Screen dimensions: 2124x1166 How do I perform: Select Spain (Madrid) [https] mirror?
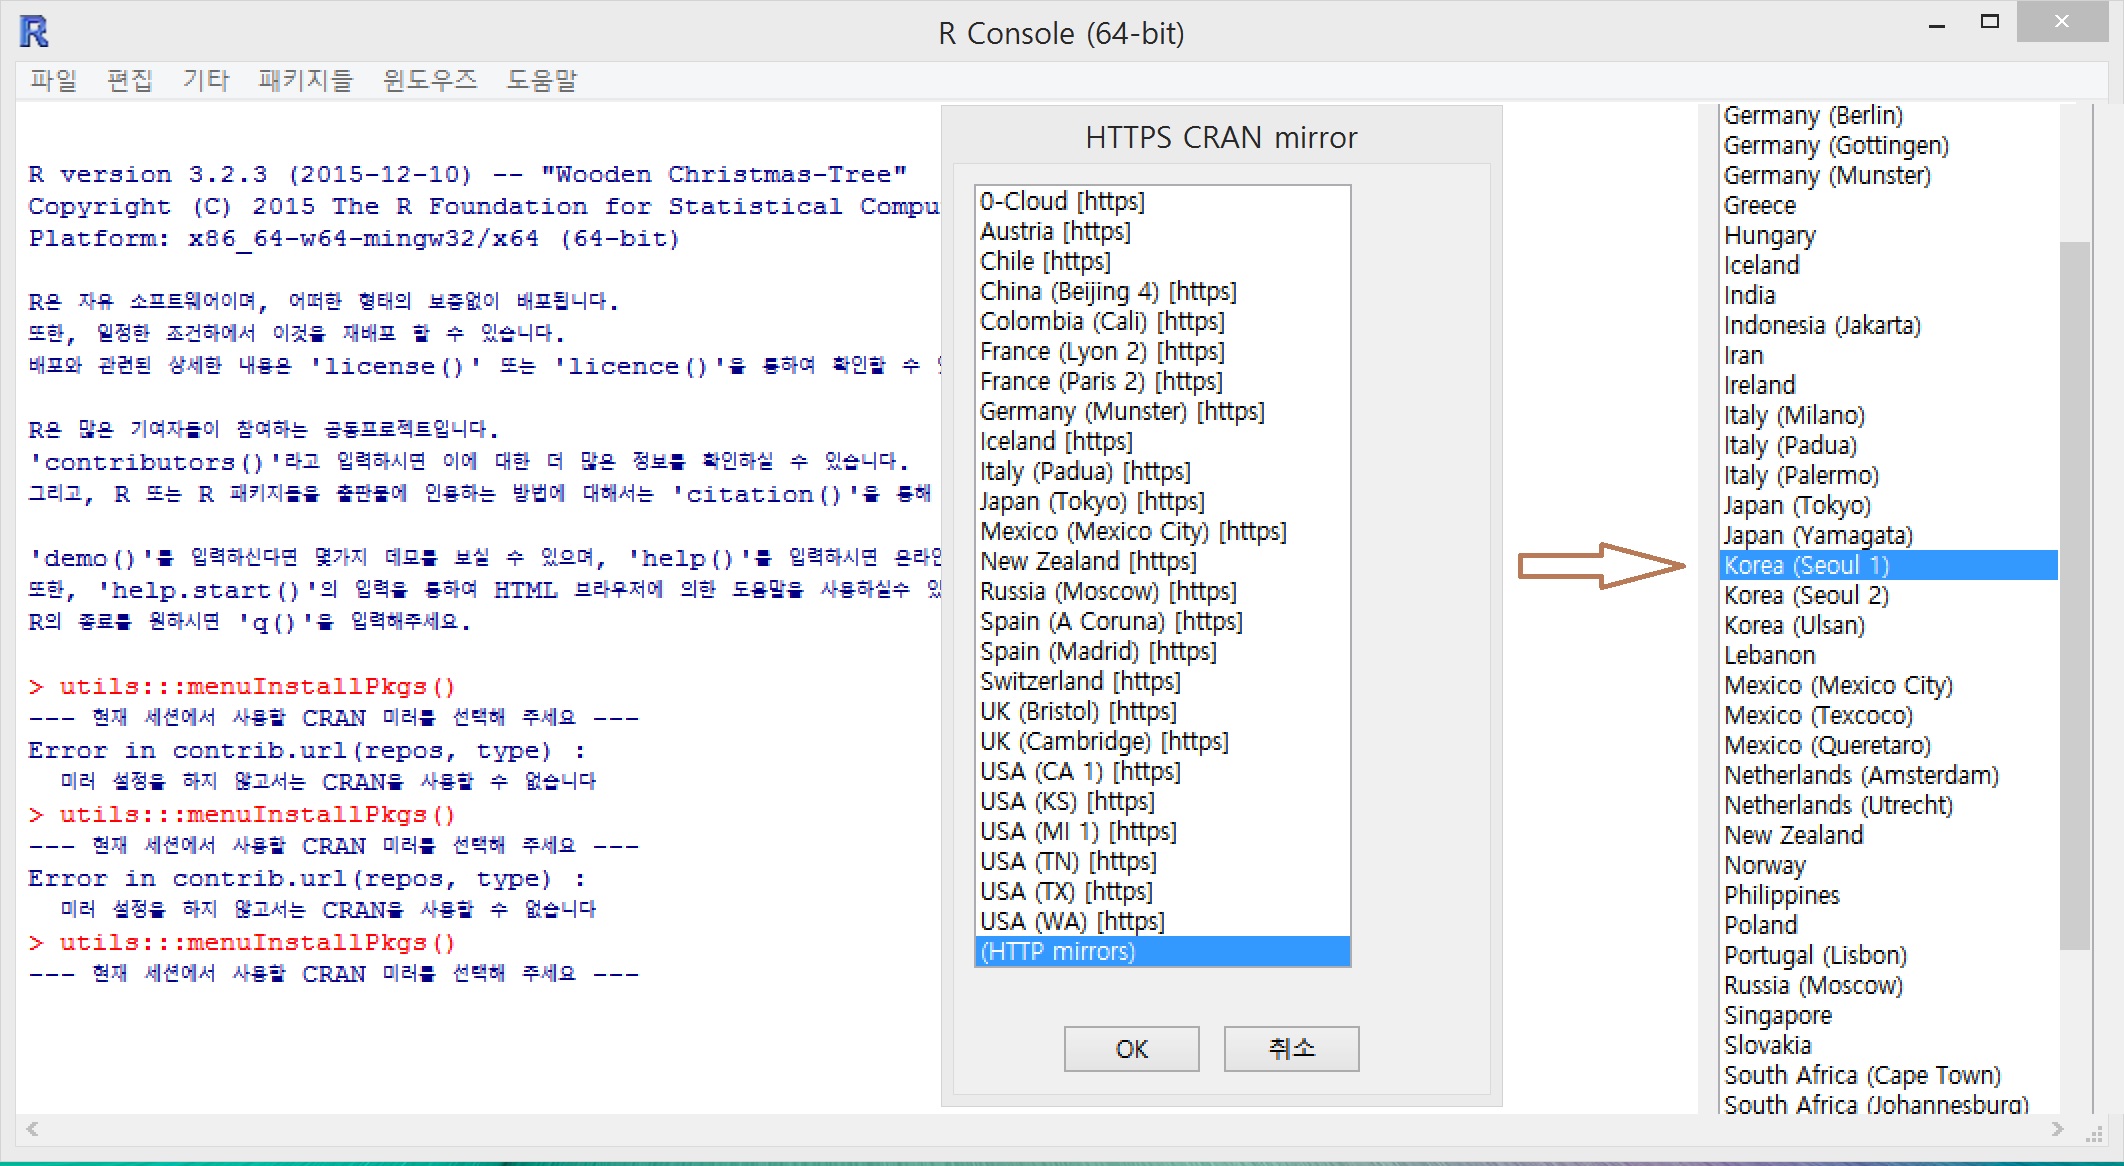pyautogui.click(x=1163, y=651)
